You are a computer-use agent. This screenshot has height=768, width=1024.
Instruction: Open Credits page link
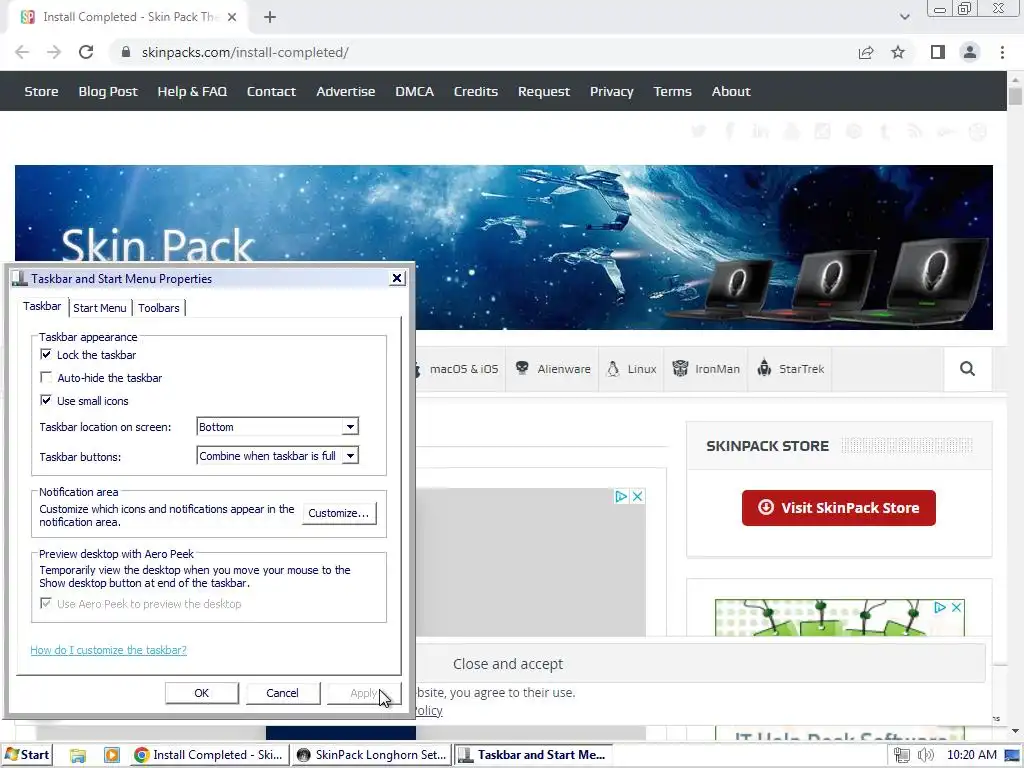[x=475, y=91]
